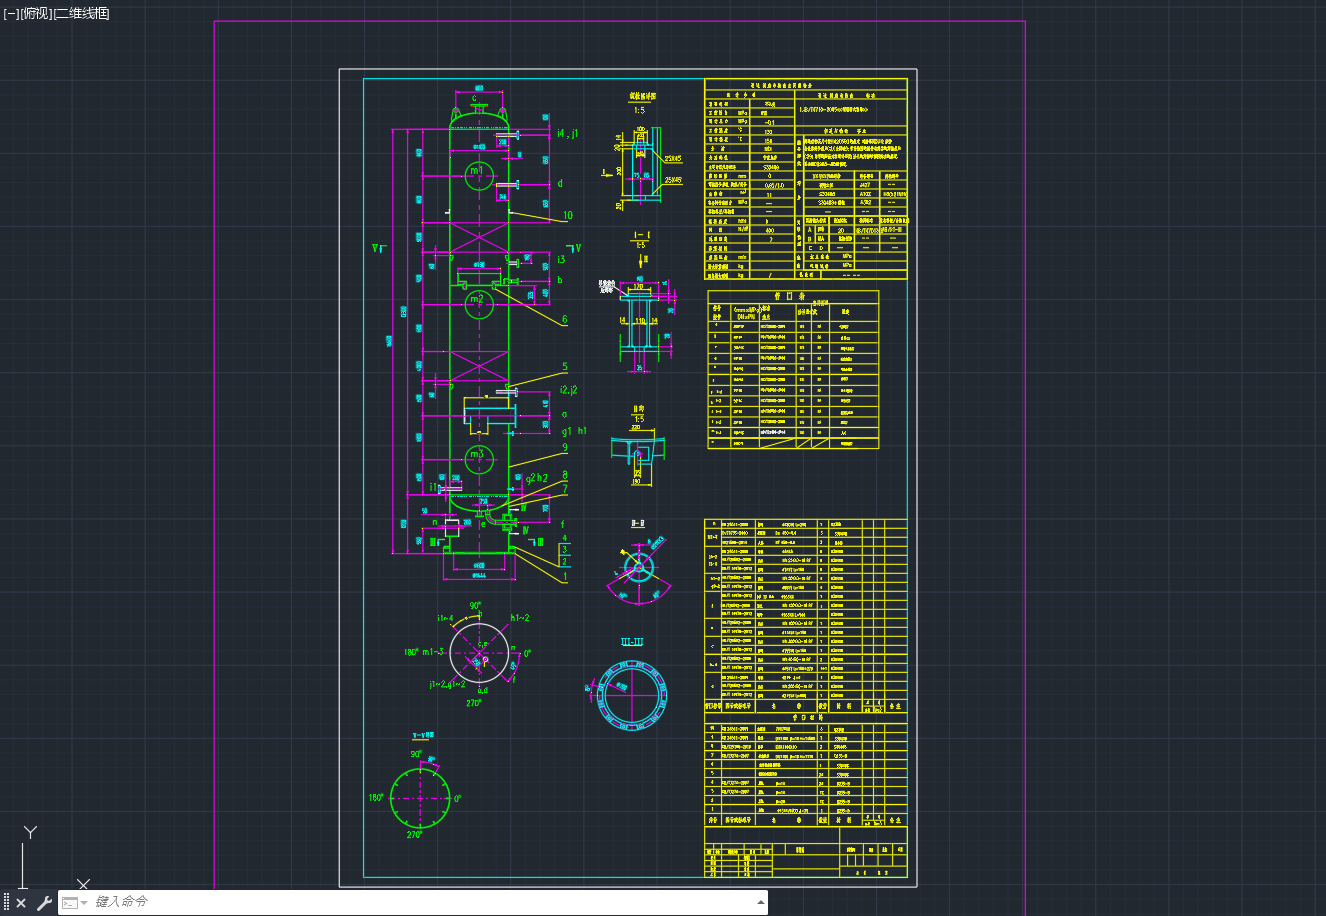Screen dimensions: 1326x916
Task: Select the III-III section title
Action: (x=632, y=641)
